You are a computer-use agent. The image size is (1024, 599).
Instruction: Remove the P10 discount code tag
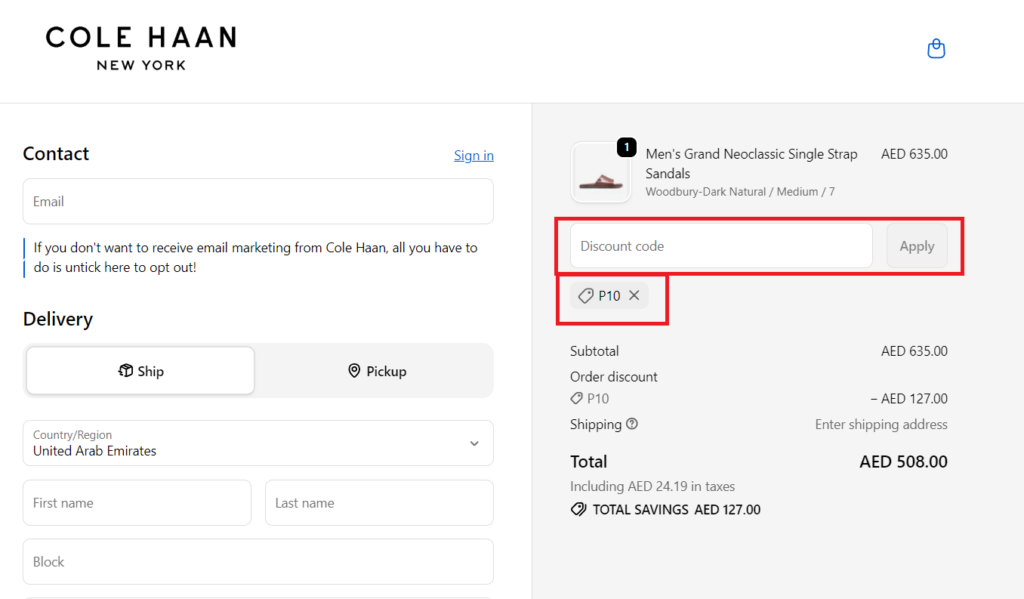634,295
